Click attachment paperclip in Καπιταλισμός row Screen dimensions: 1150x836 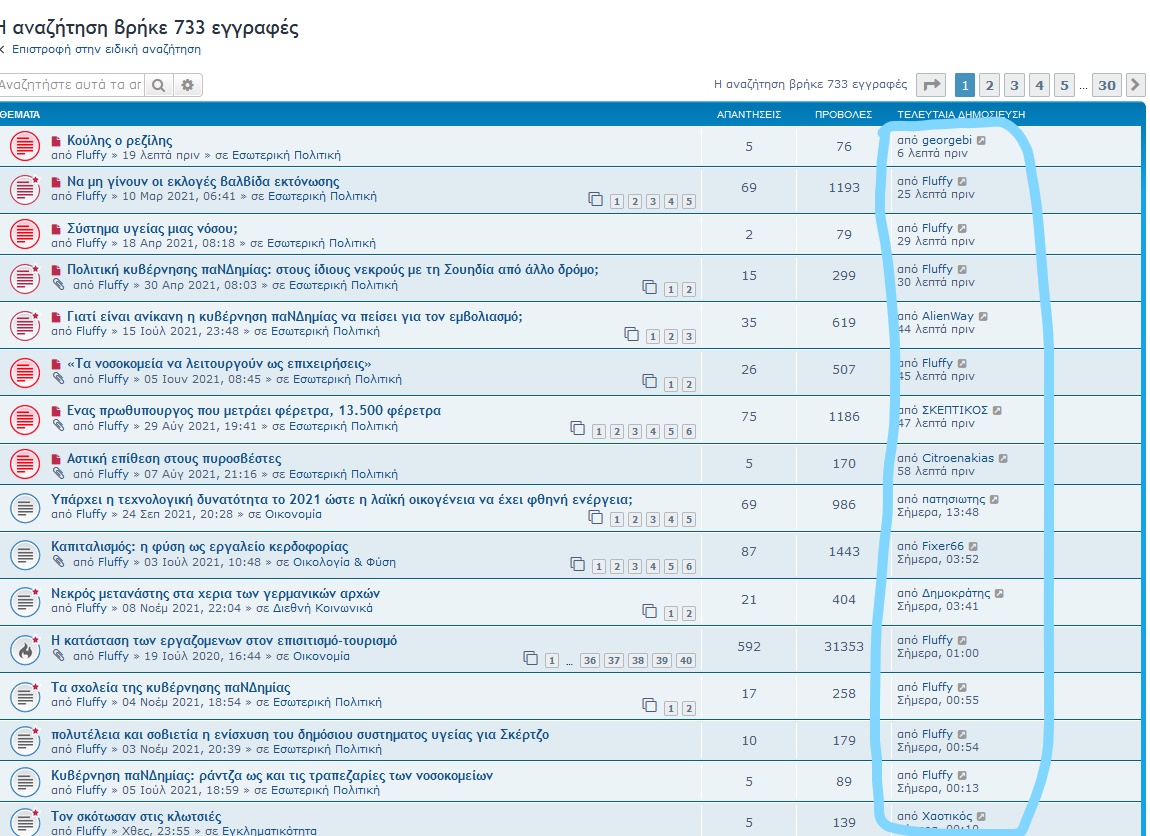pos(59,561)
